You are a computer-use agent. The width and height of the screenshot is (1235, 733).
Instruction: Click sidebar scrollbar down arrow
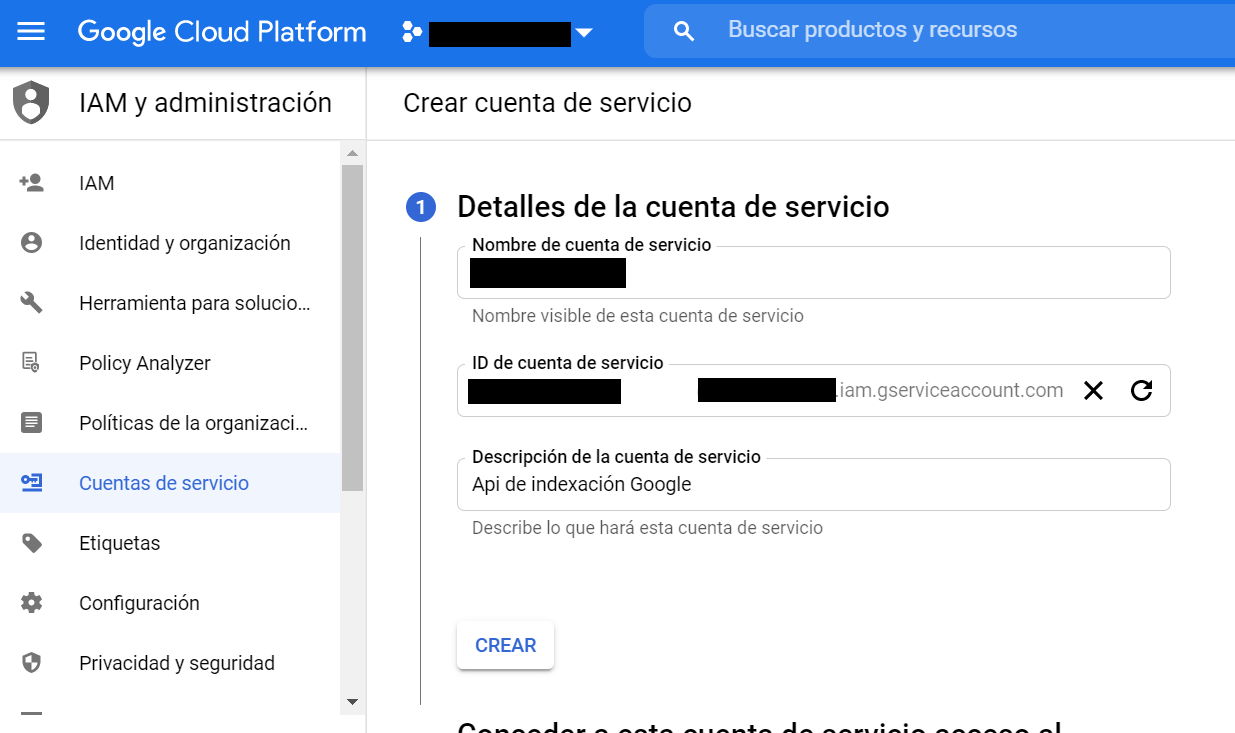click(352, 702)
